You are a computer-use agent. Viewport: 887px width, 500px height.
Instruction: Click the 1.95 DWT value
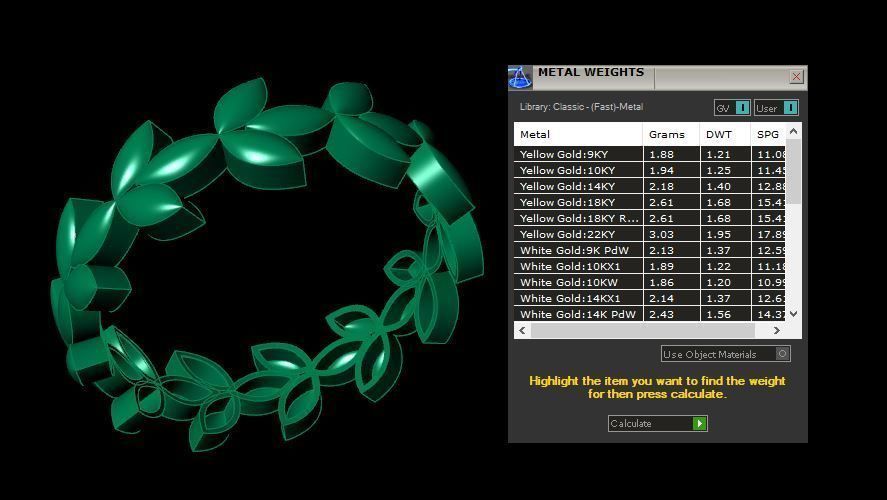718,234
